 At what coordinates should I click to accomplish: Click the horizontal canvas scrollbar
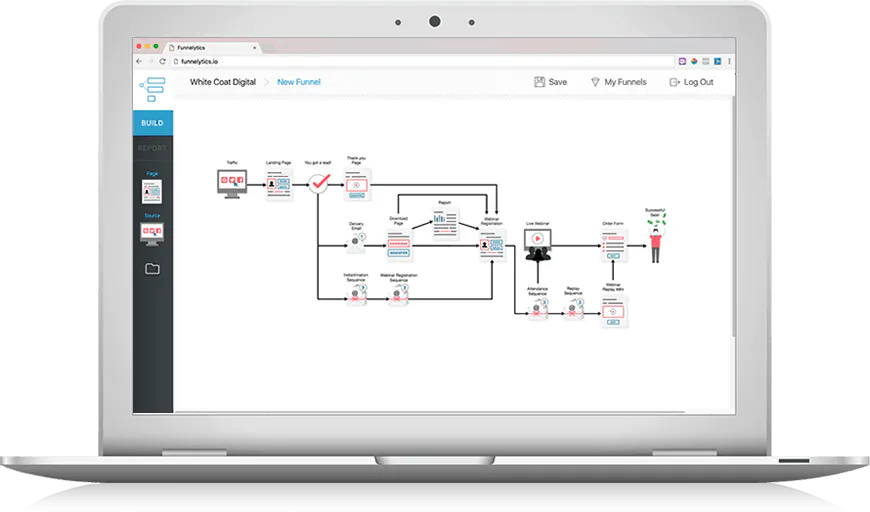430,413
